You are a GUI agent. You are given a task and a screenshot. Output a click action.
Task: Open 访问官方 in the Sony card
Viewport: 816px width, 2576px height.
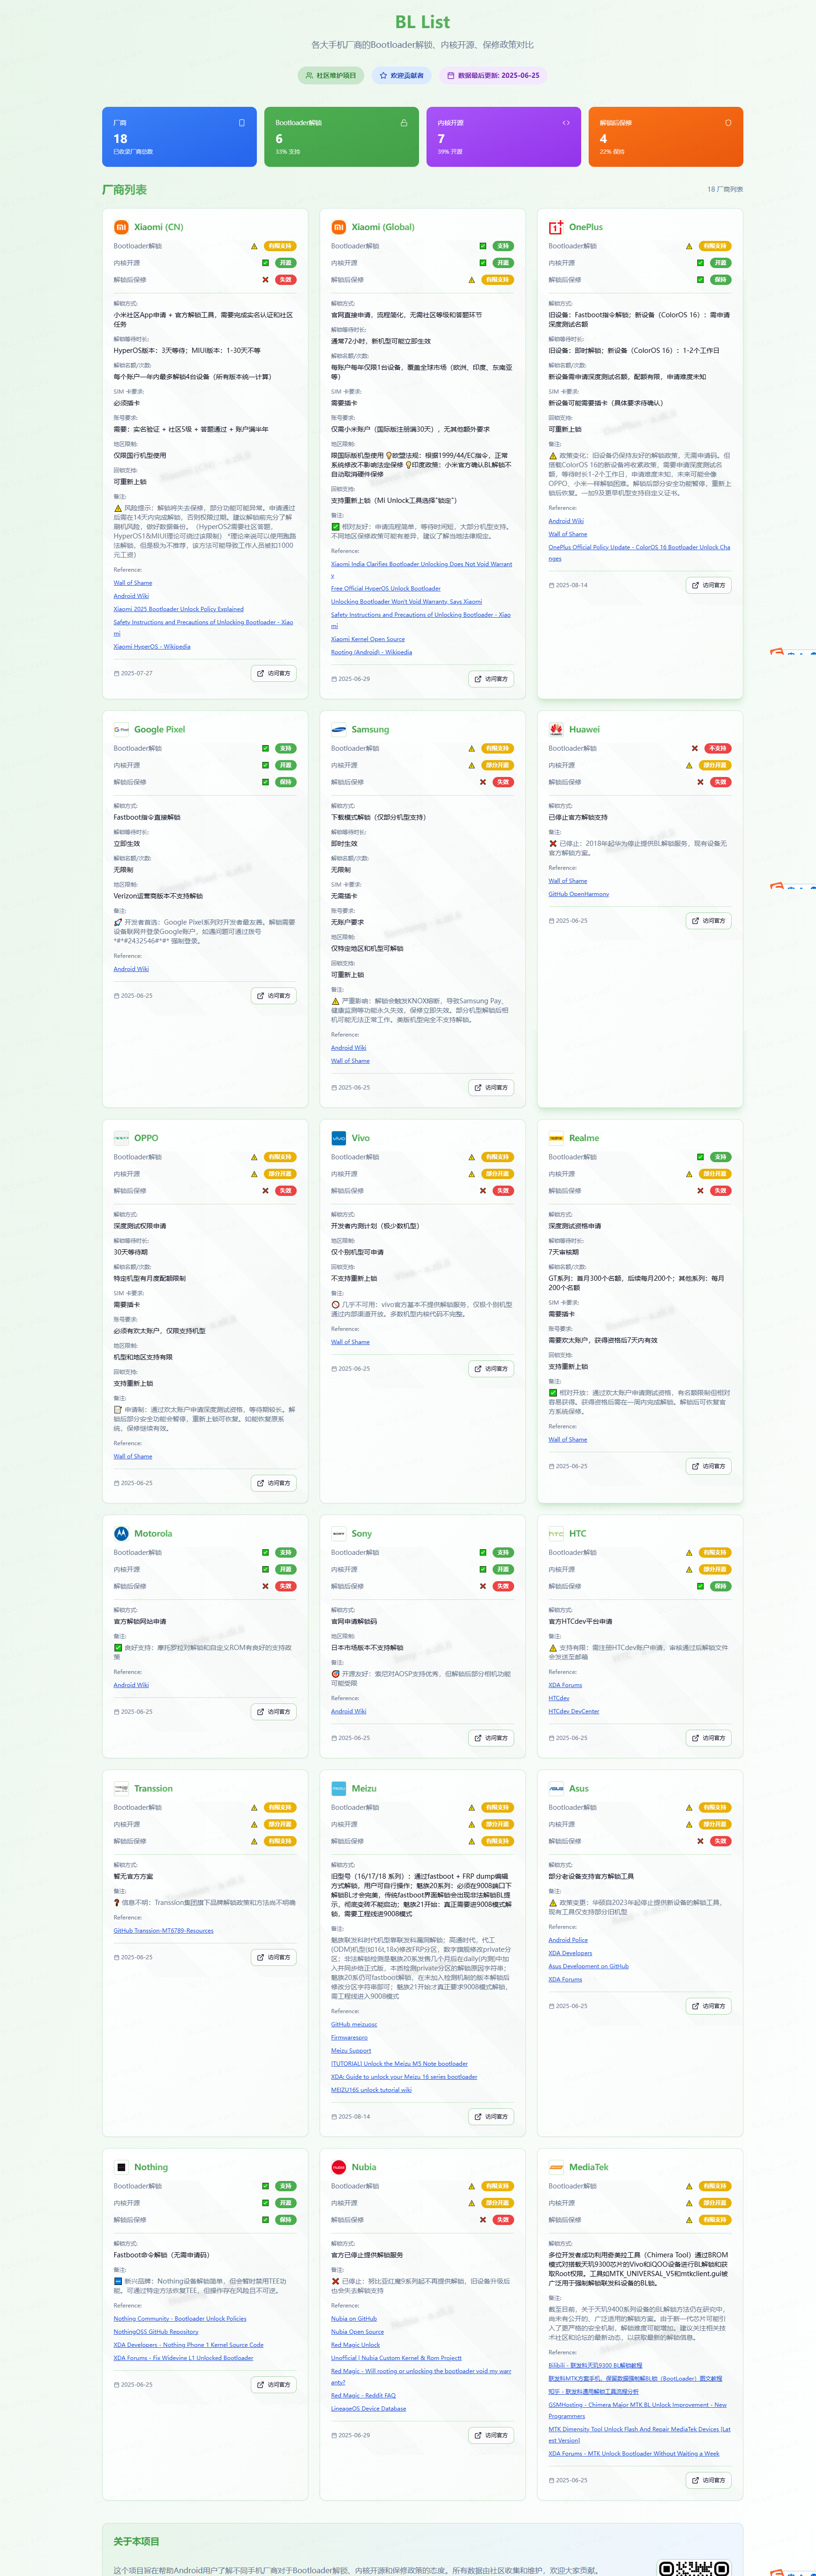(491, 1738)
